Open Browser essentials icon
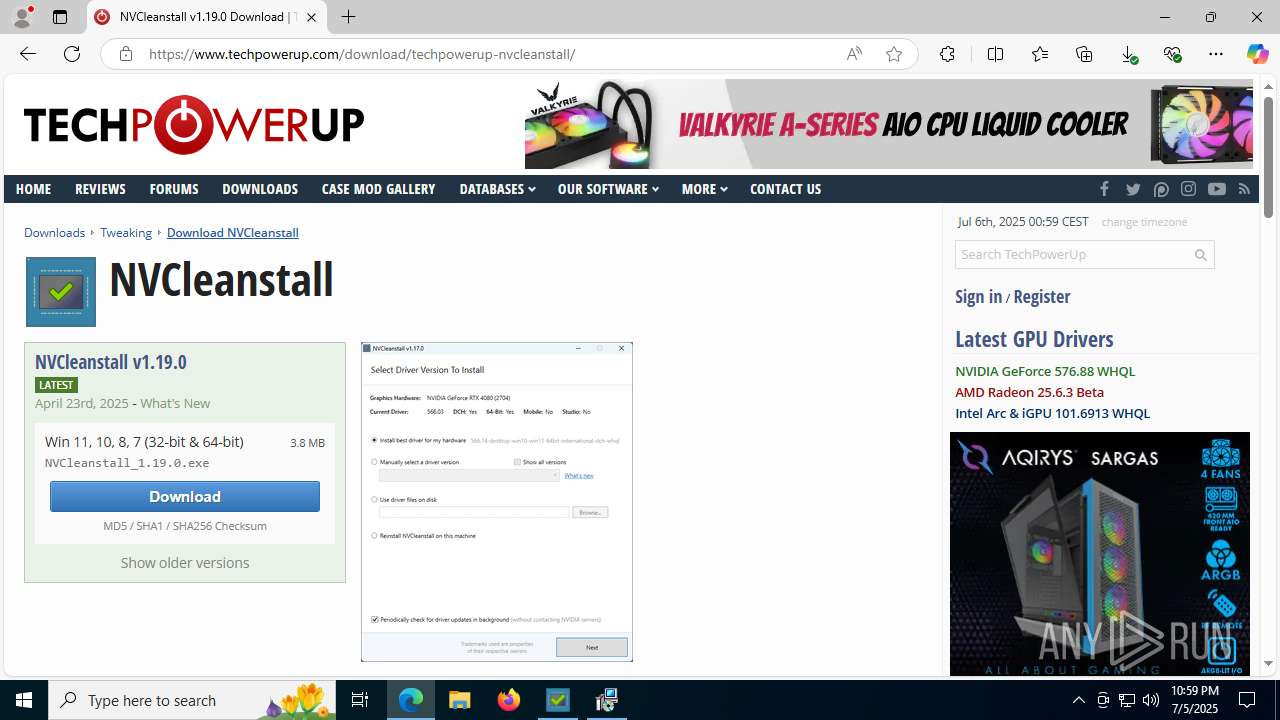Viewport: 1280px width, 720px height. [x=1173, y=54]
